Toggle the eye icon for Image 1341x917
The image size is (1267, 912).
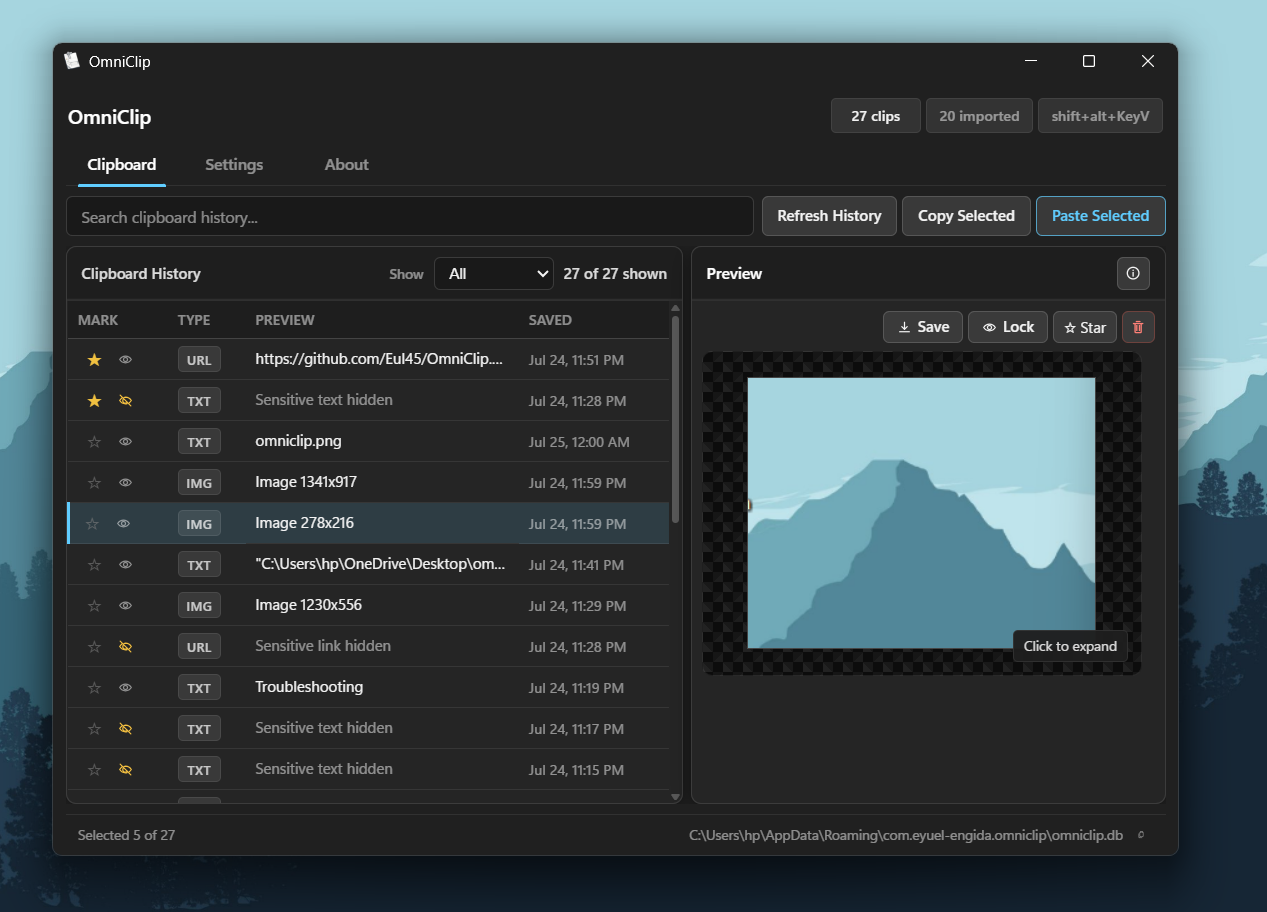[x=125, y=482]
